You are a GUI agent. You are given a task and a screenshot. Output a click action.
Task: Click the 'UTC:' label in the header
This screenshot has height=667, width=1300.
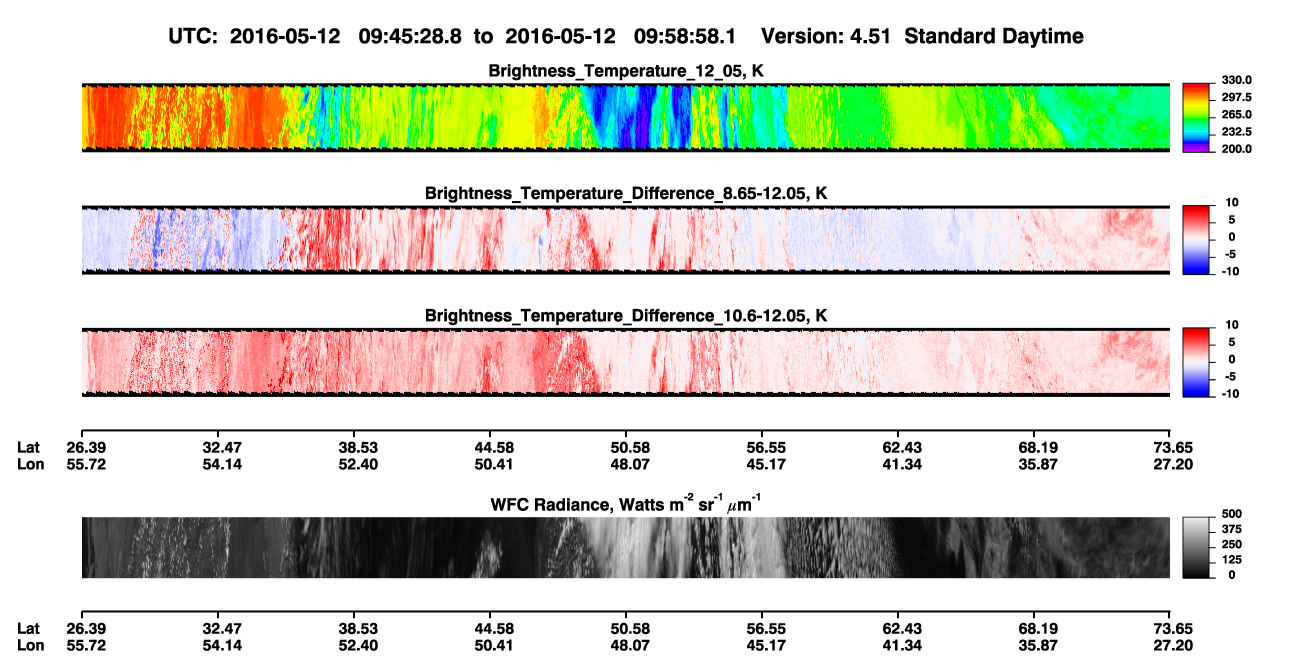[x=194, y=36]
